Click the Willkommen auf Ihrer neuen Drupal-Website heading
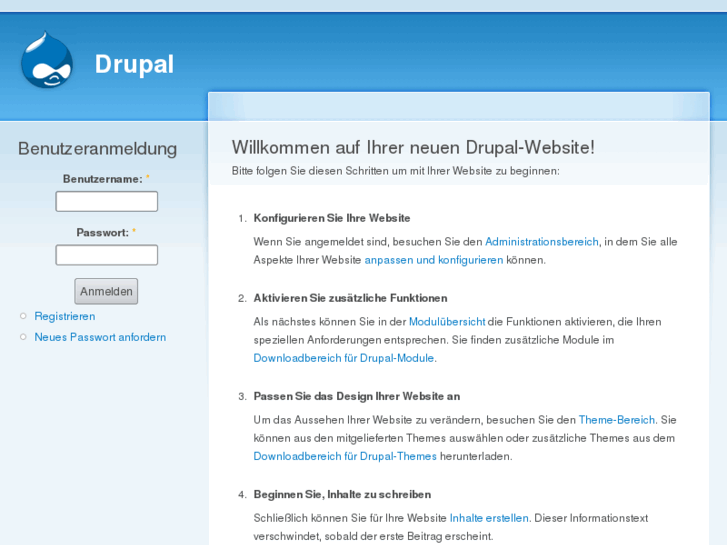Viewport: 727px width, 545px height. [413, 147]
